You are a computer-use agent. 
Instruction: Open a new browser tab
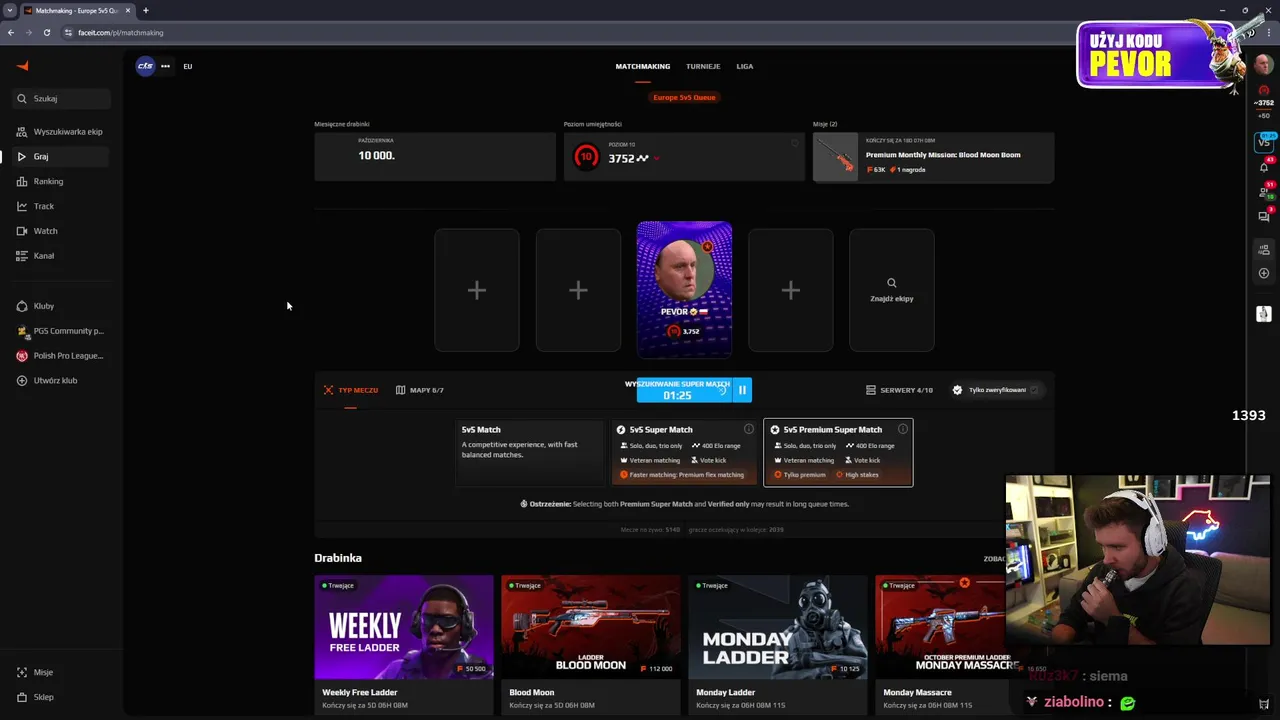145,10
